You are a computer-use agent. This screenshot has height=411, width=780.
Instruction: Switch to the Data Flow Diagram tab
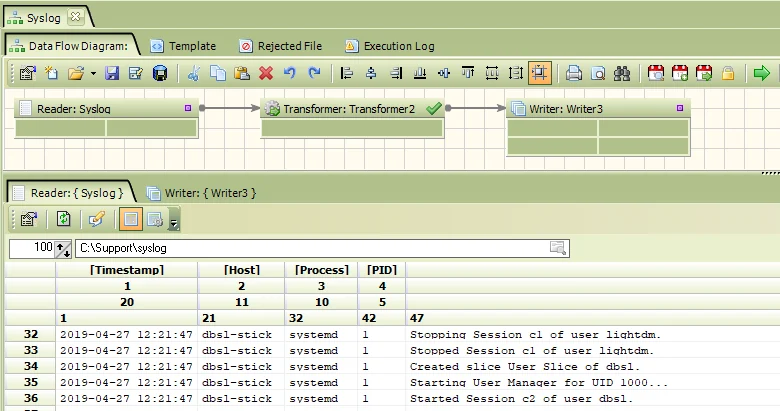(x=70, y=46)
